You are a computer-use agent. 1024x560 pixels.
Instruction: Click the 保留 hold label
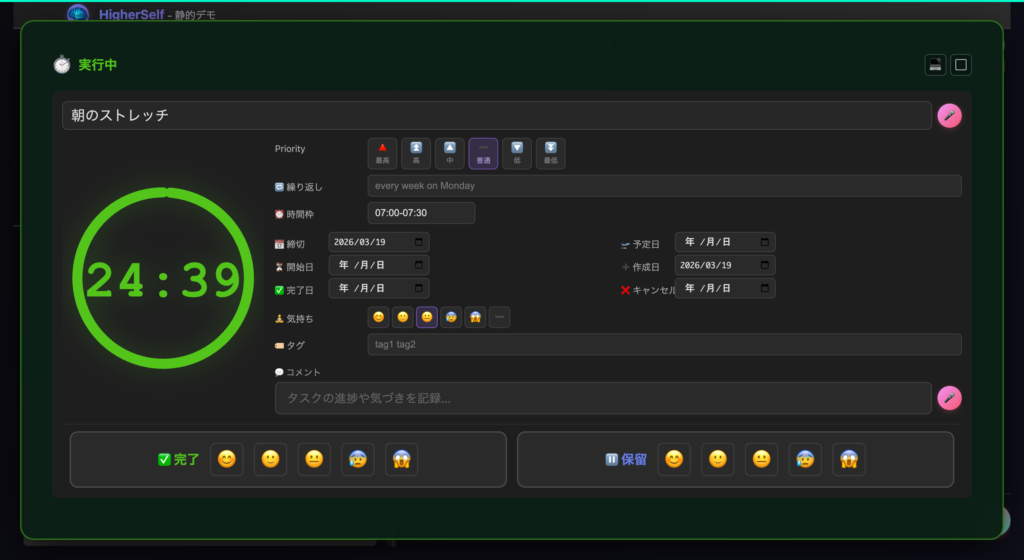pyautogui.click(x=626, y=460)
